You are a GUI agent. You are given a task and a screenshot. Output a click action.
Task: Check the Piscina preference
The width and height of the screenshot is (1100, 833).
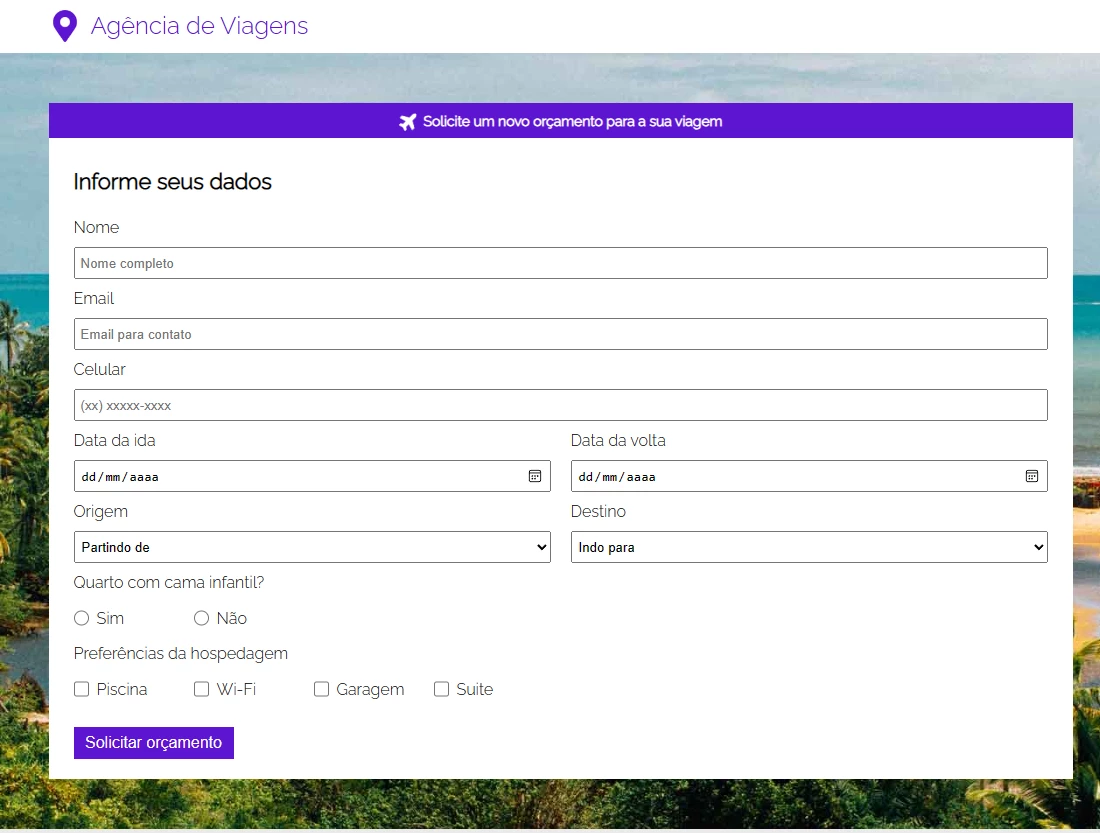[x=81, y=689]
